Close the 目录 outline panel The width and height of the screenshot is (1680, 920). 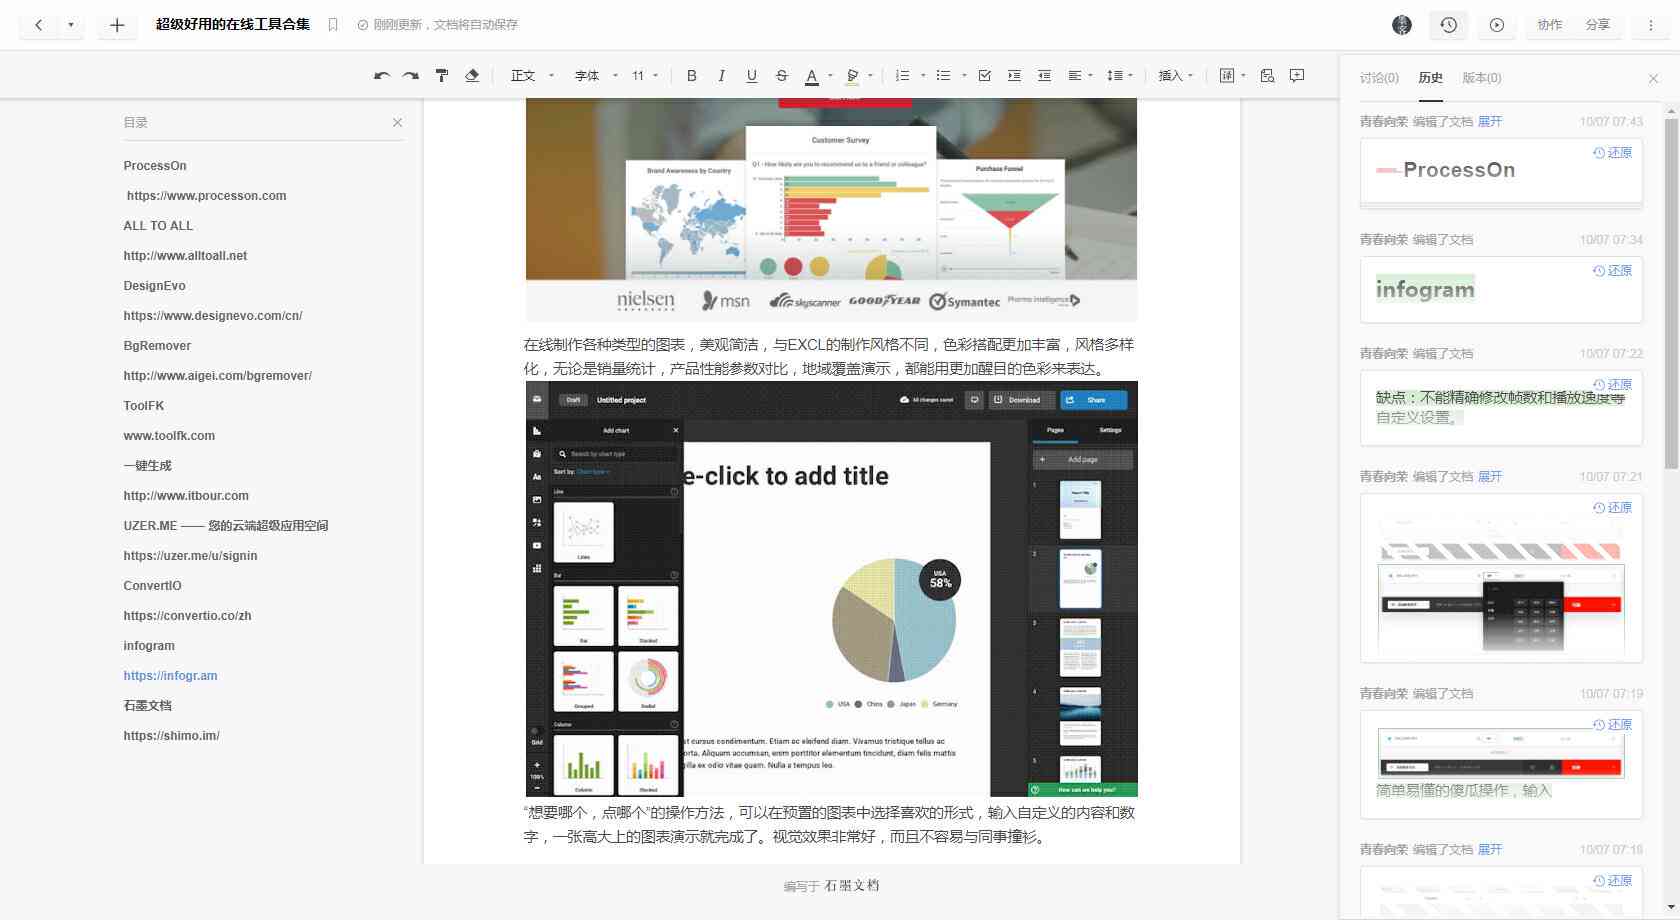397,122
